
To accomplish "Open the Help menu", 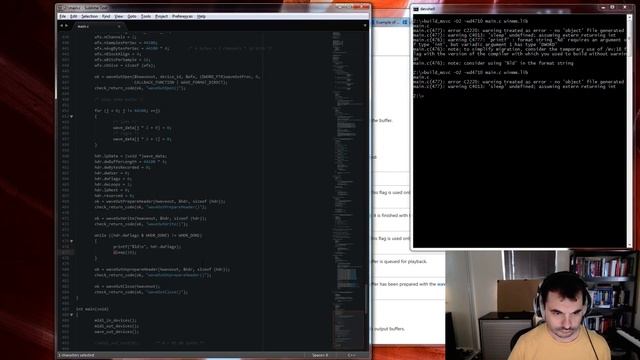I will [201, 16].
